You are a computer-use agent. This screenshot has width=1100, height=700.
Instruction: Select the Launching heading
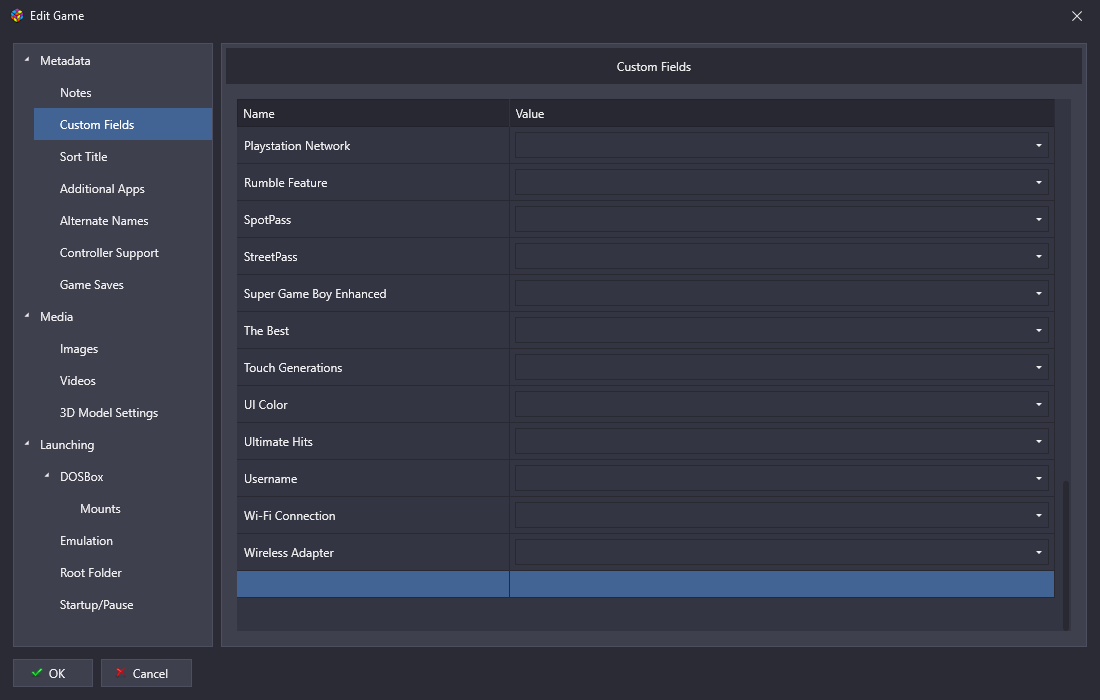pos(67,444)
